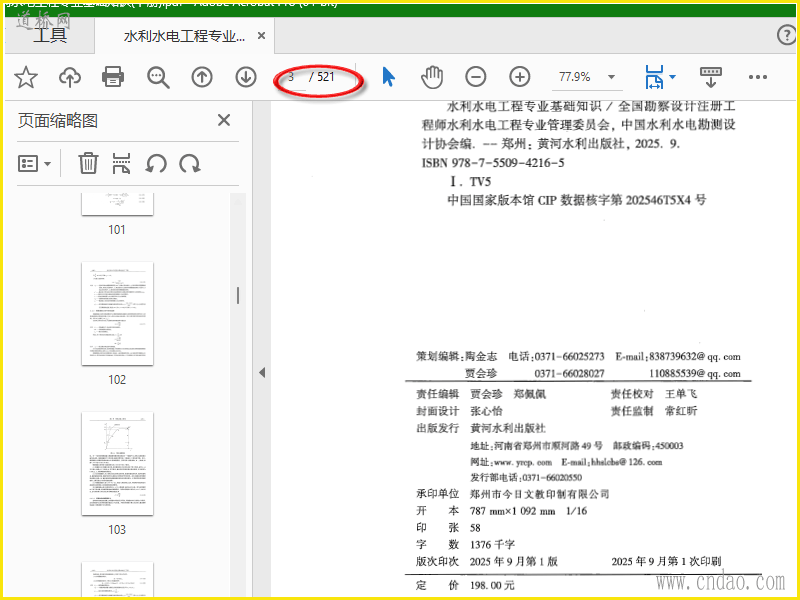Click the current page number field
Screen dimensions: 800x600
(294, 77)
